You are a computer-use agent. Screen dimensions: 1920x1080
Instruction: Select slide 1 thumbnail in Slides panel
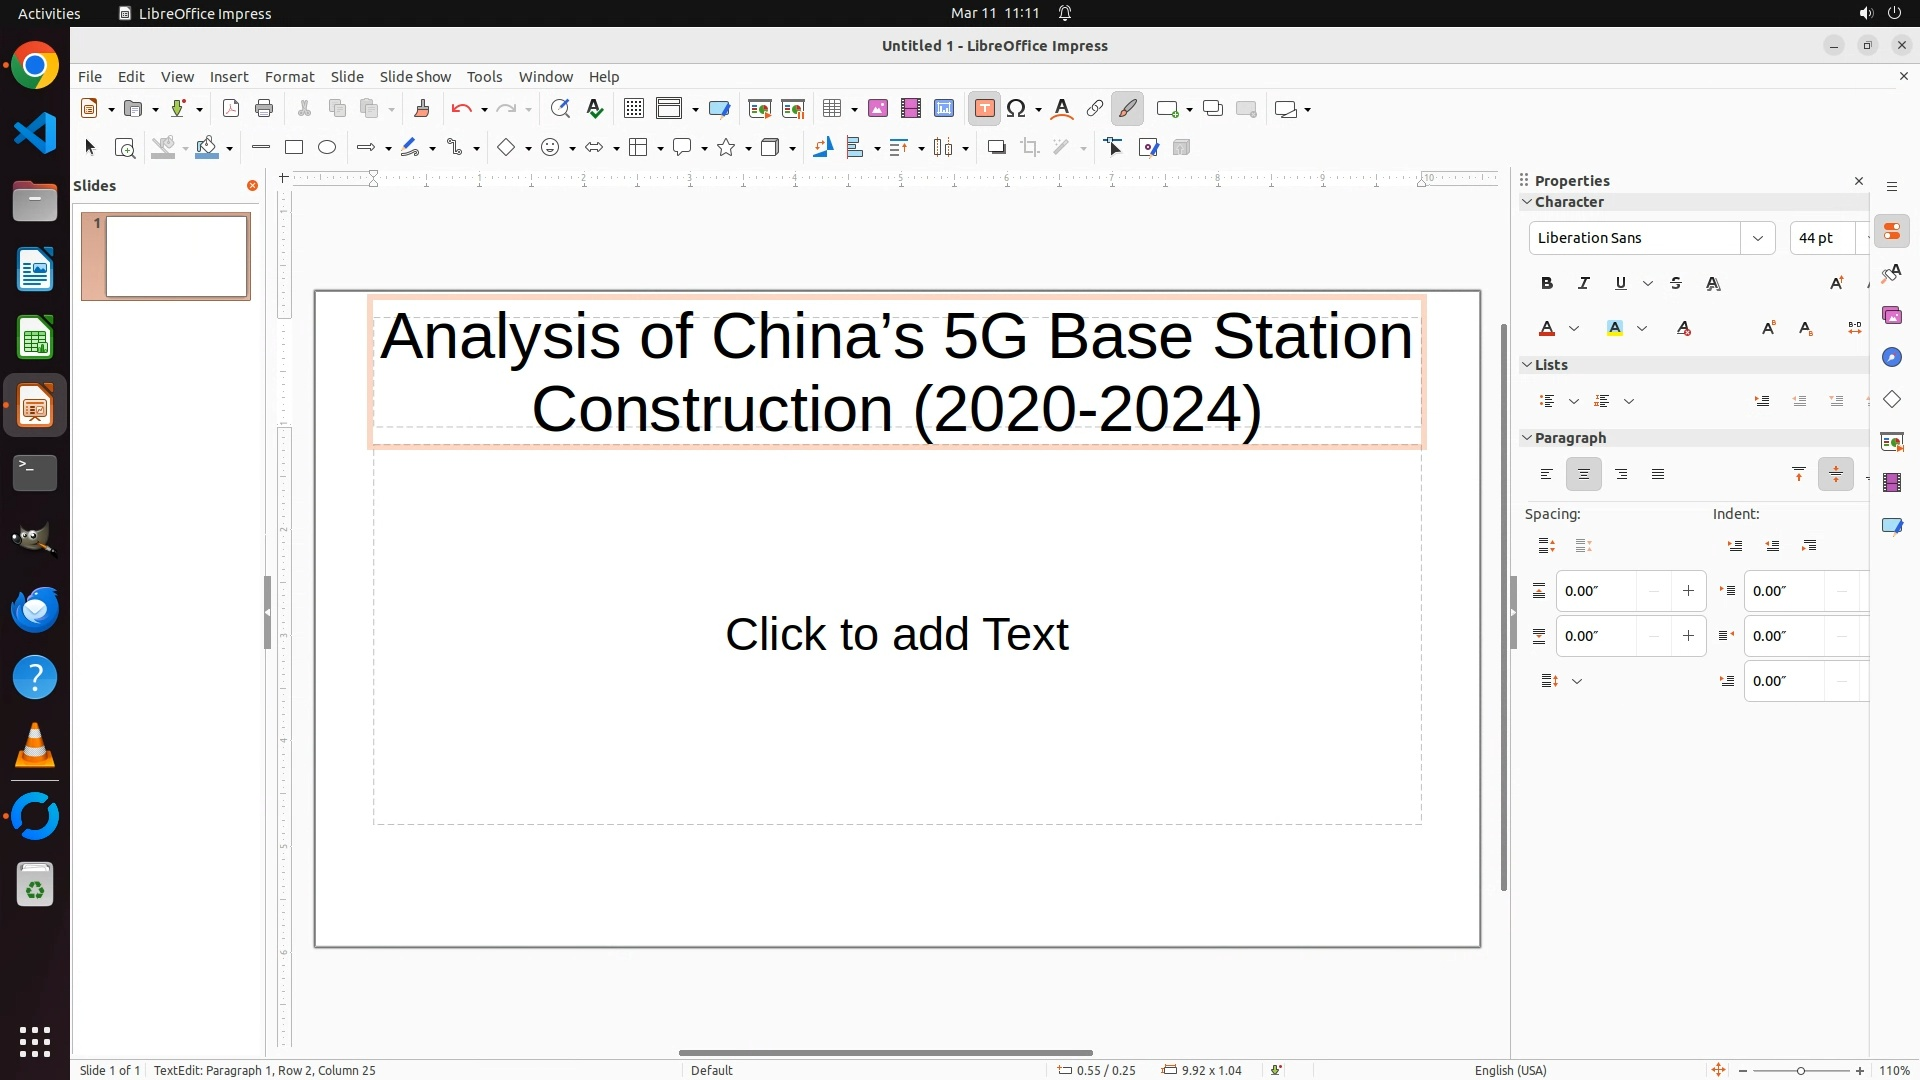[x=176, y=257]
